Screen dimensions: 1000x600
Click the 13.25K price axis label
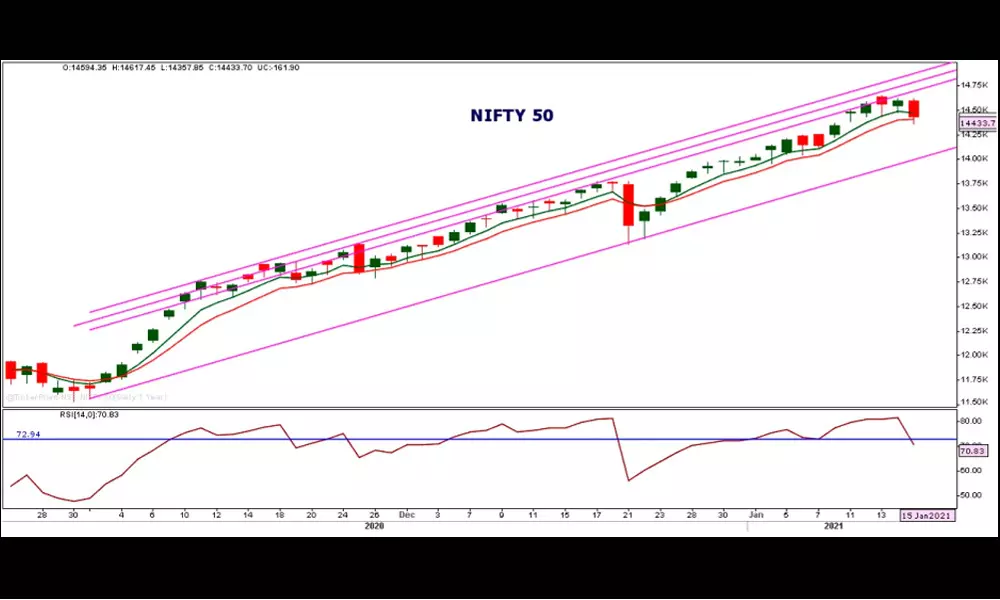point(976,233)
